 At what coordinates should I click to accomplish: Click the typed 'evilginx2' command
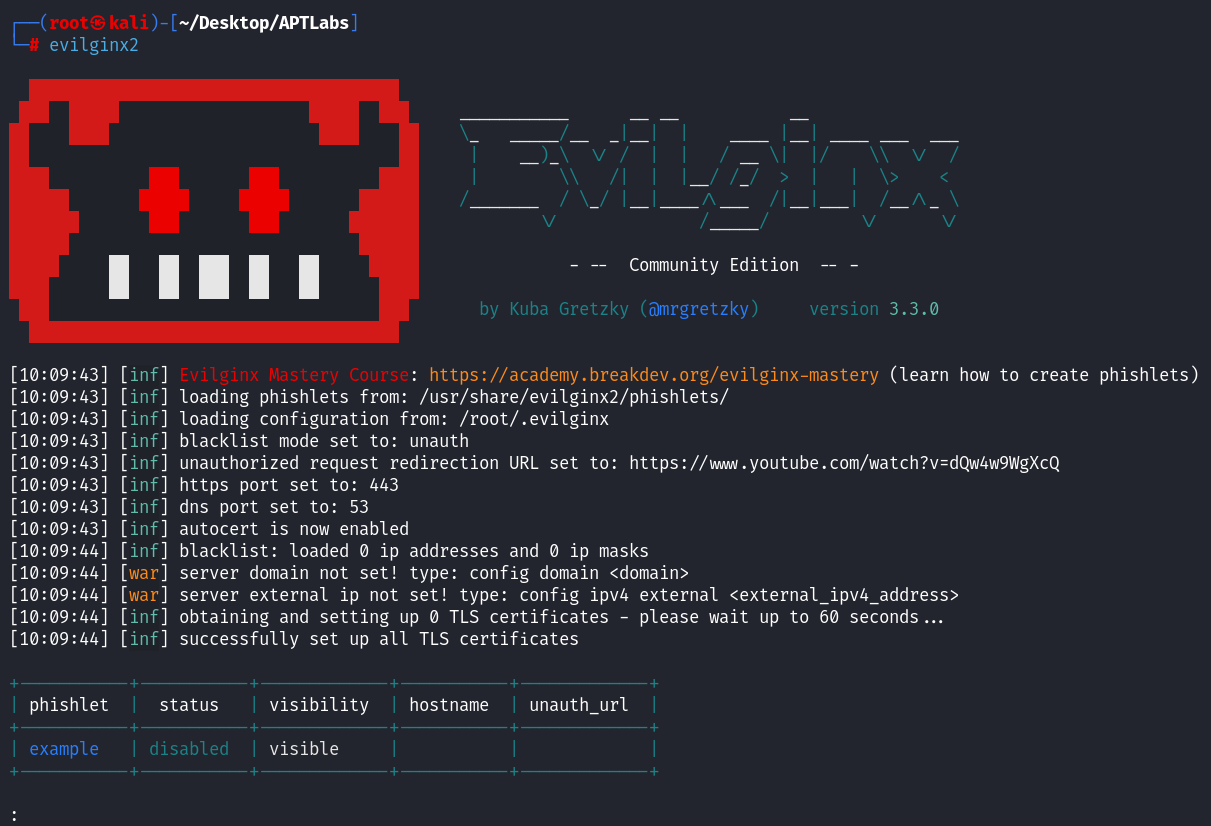[93, 45]
